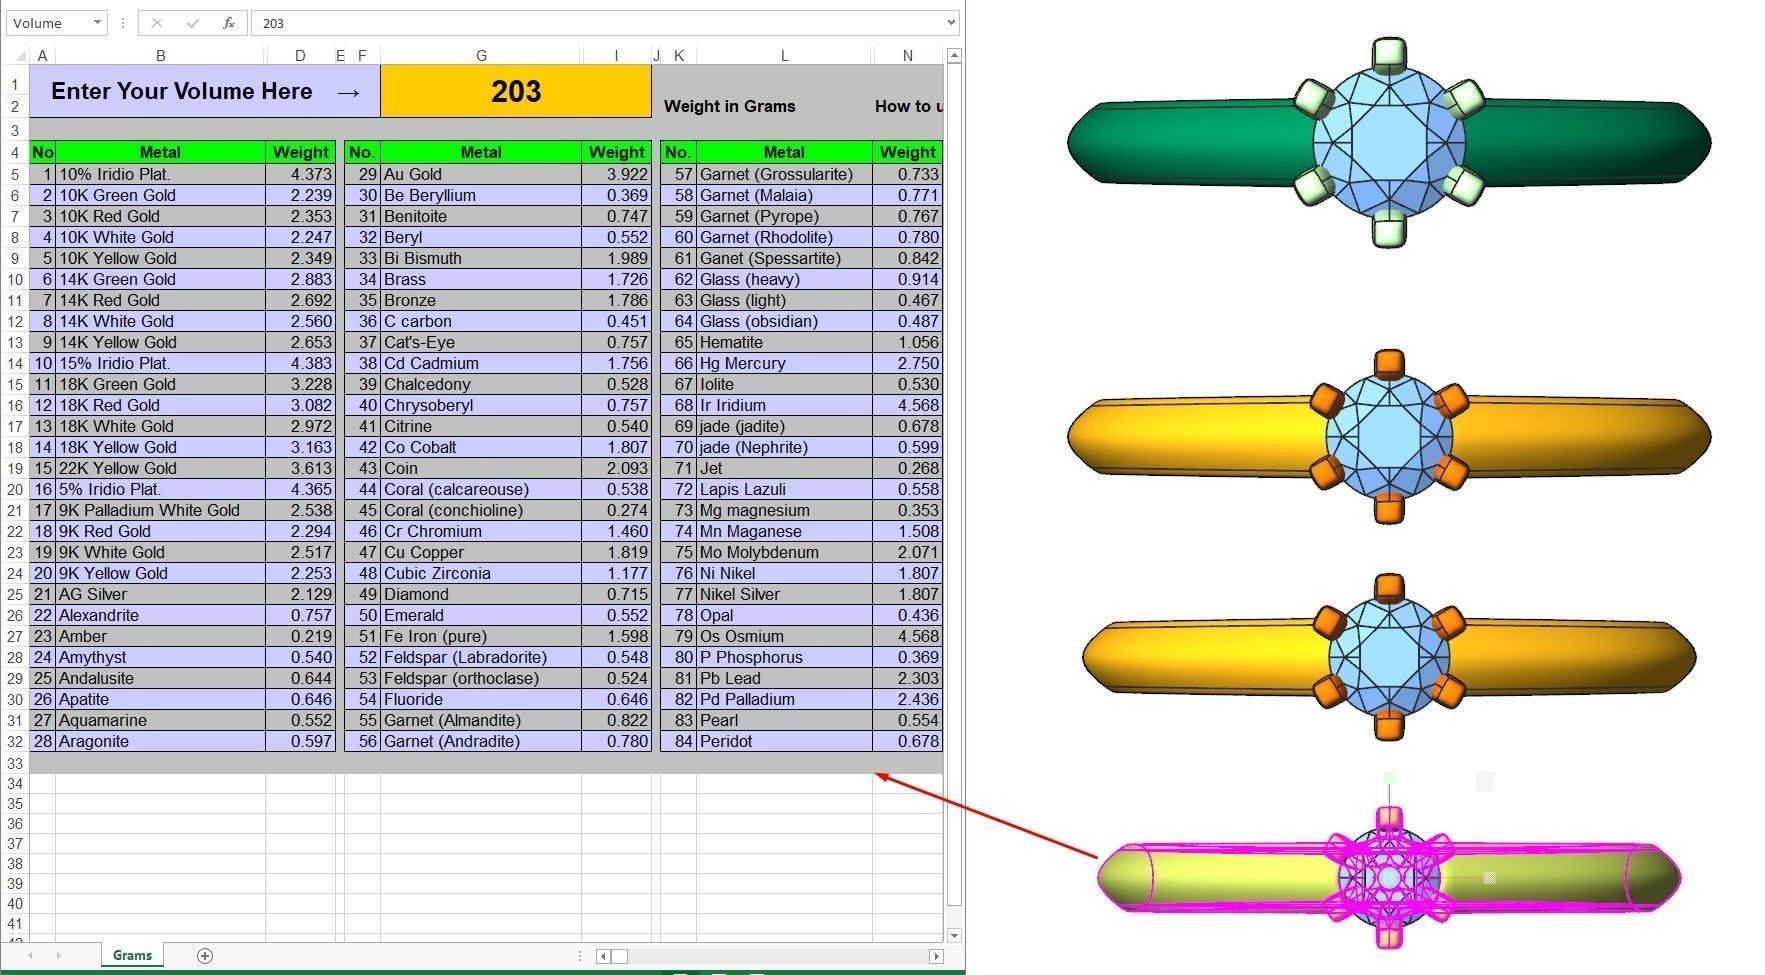
Task: Select the 'Lapis Lazuli' cell
Action: [784, 489]
